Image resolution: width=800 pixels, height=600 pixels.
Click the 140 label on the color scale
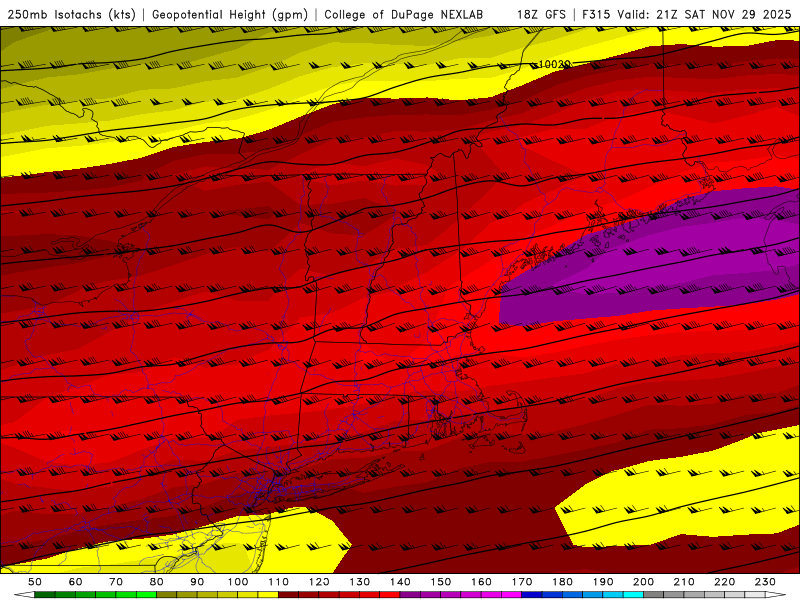click(x=400, y=582)
